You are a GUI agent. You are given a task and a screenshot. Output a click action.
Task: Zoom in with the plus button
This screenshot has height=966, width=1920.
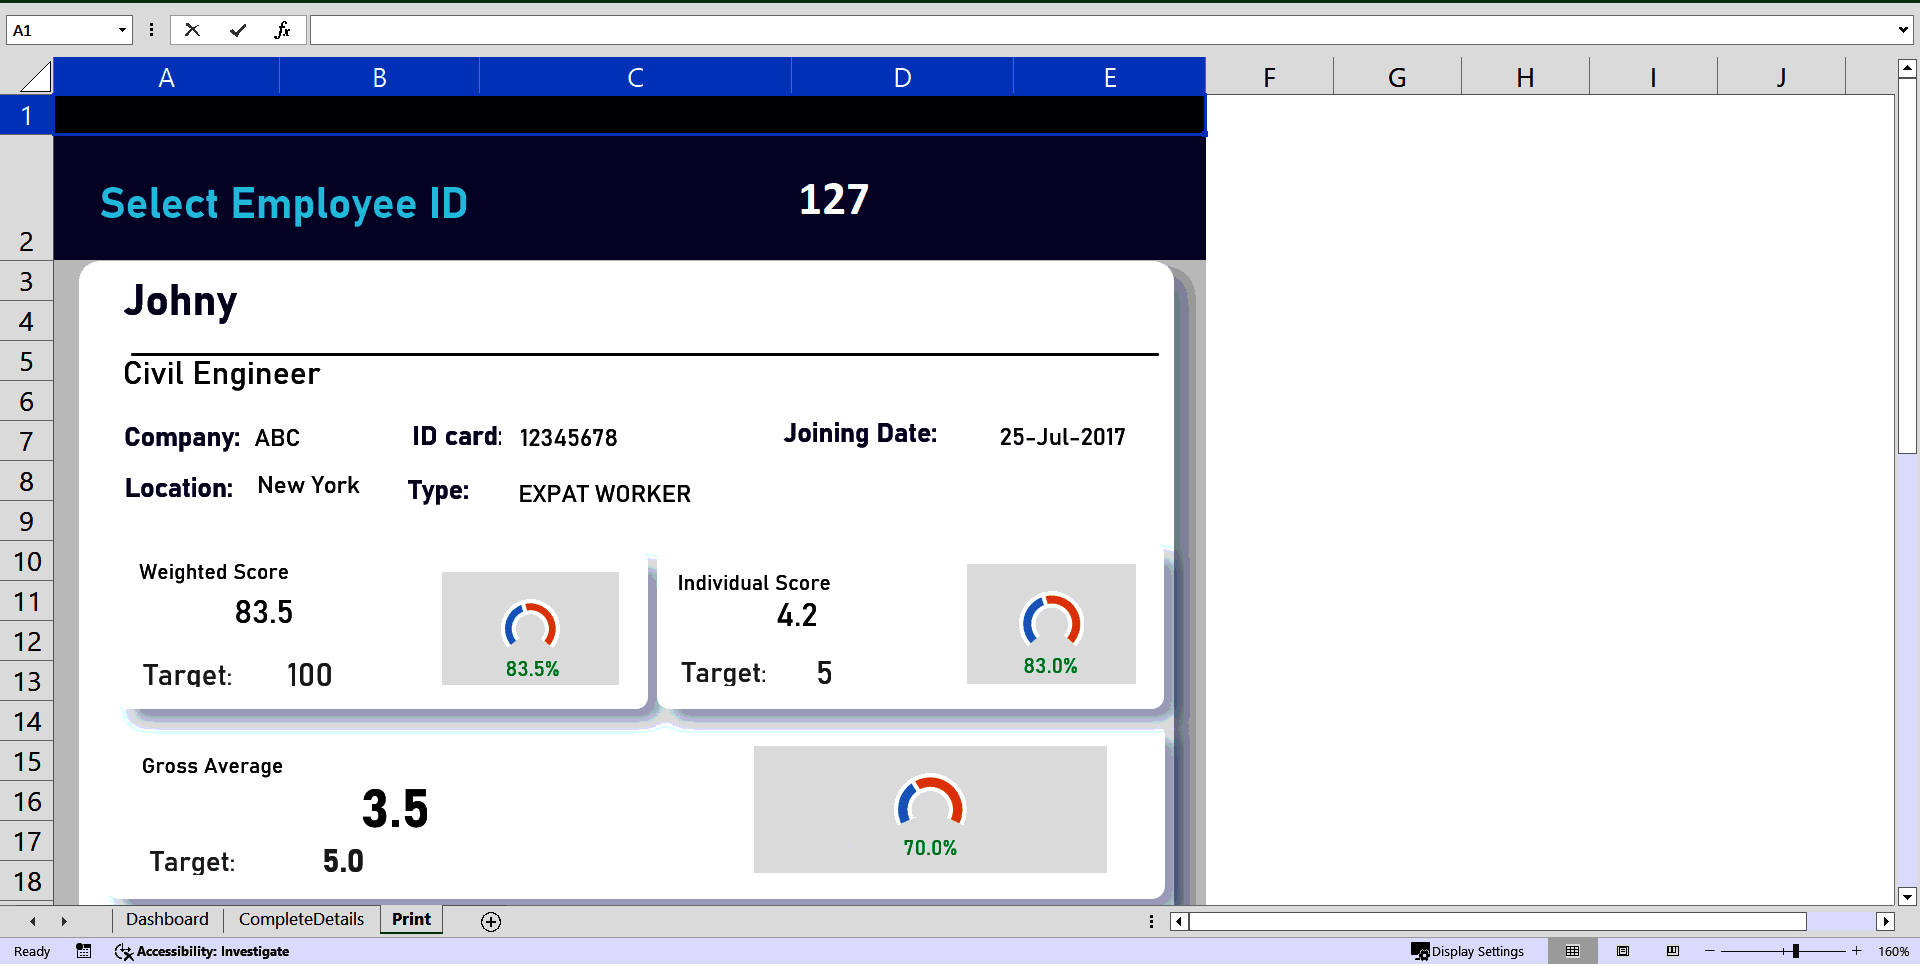[1856, 951]
